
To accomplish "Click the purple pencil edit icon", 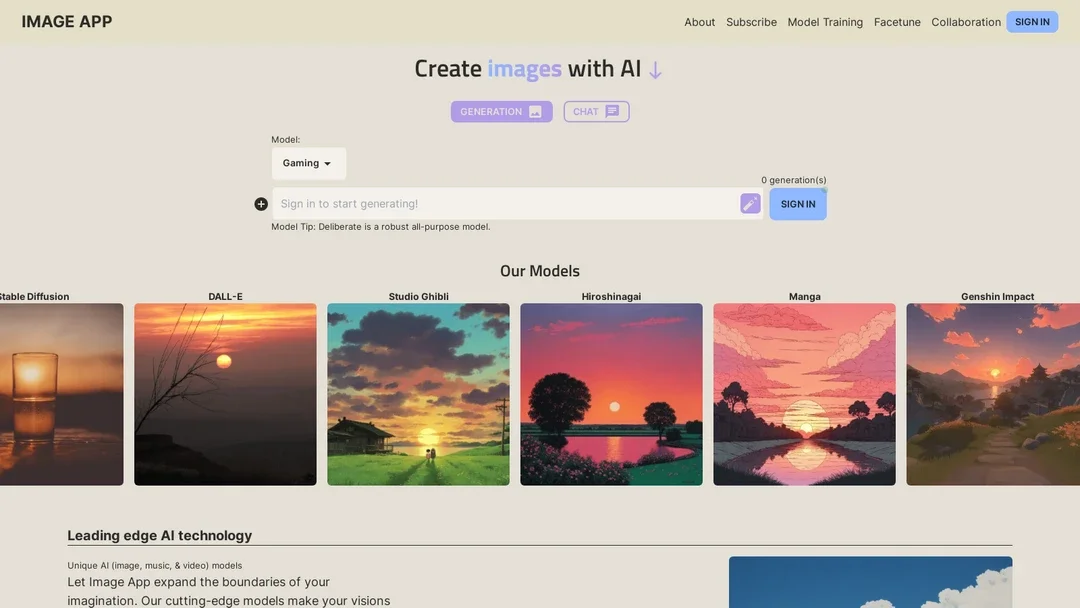I will point(750,204).
